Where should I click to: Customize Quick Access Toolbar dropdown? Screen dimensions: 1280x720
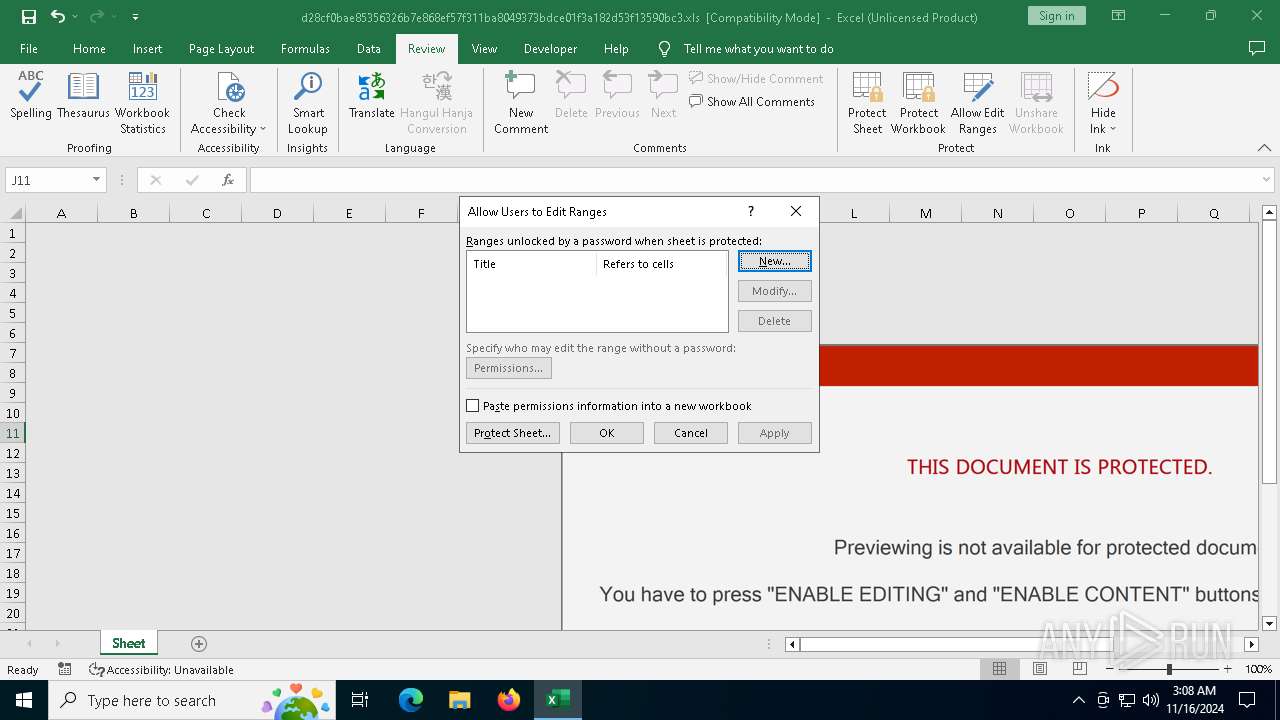tap(135, 17)
